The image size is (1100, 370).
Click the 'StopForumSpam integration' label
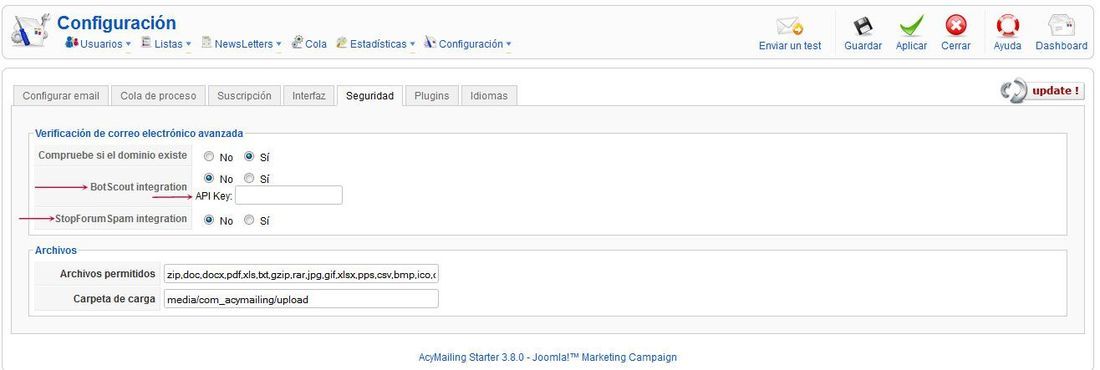pos(121,218)
